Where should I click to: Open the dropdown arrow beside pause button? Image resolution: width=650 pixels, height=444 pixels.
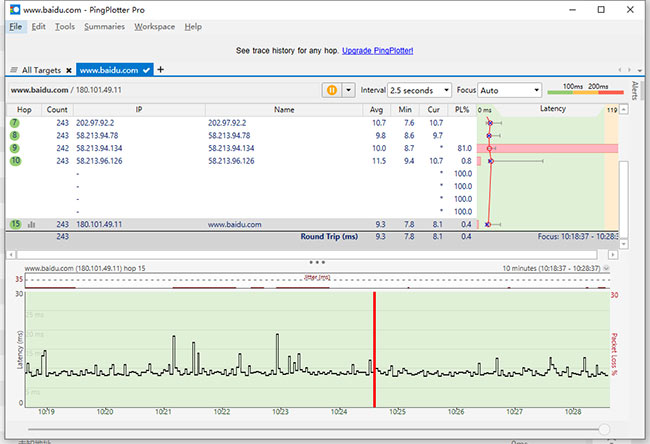(x=349, y=90)
